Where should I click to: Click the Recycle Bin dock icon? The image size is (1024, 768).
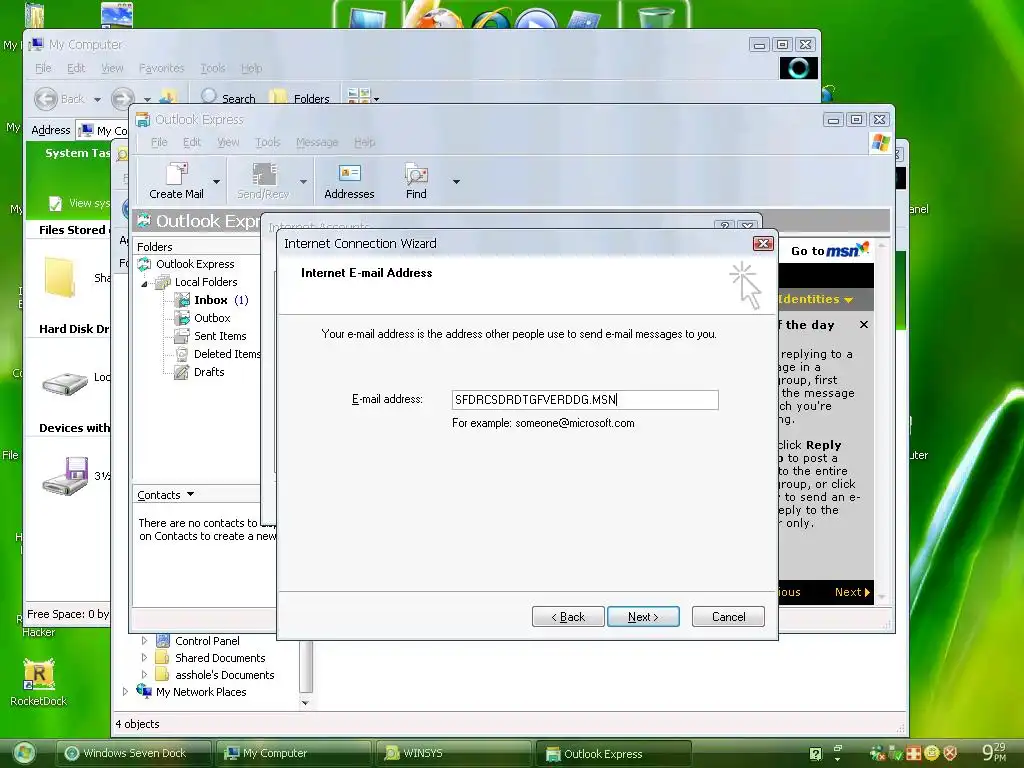[x=656, y=16]
